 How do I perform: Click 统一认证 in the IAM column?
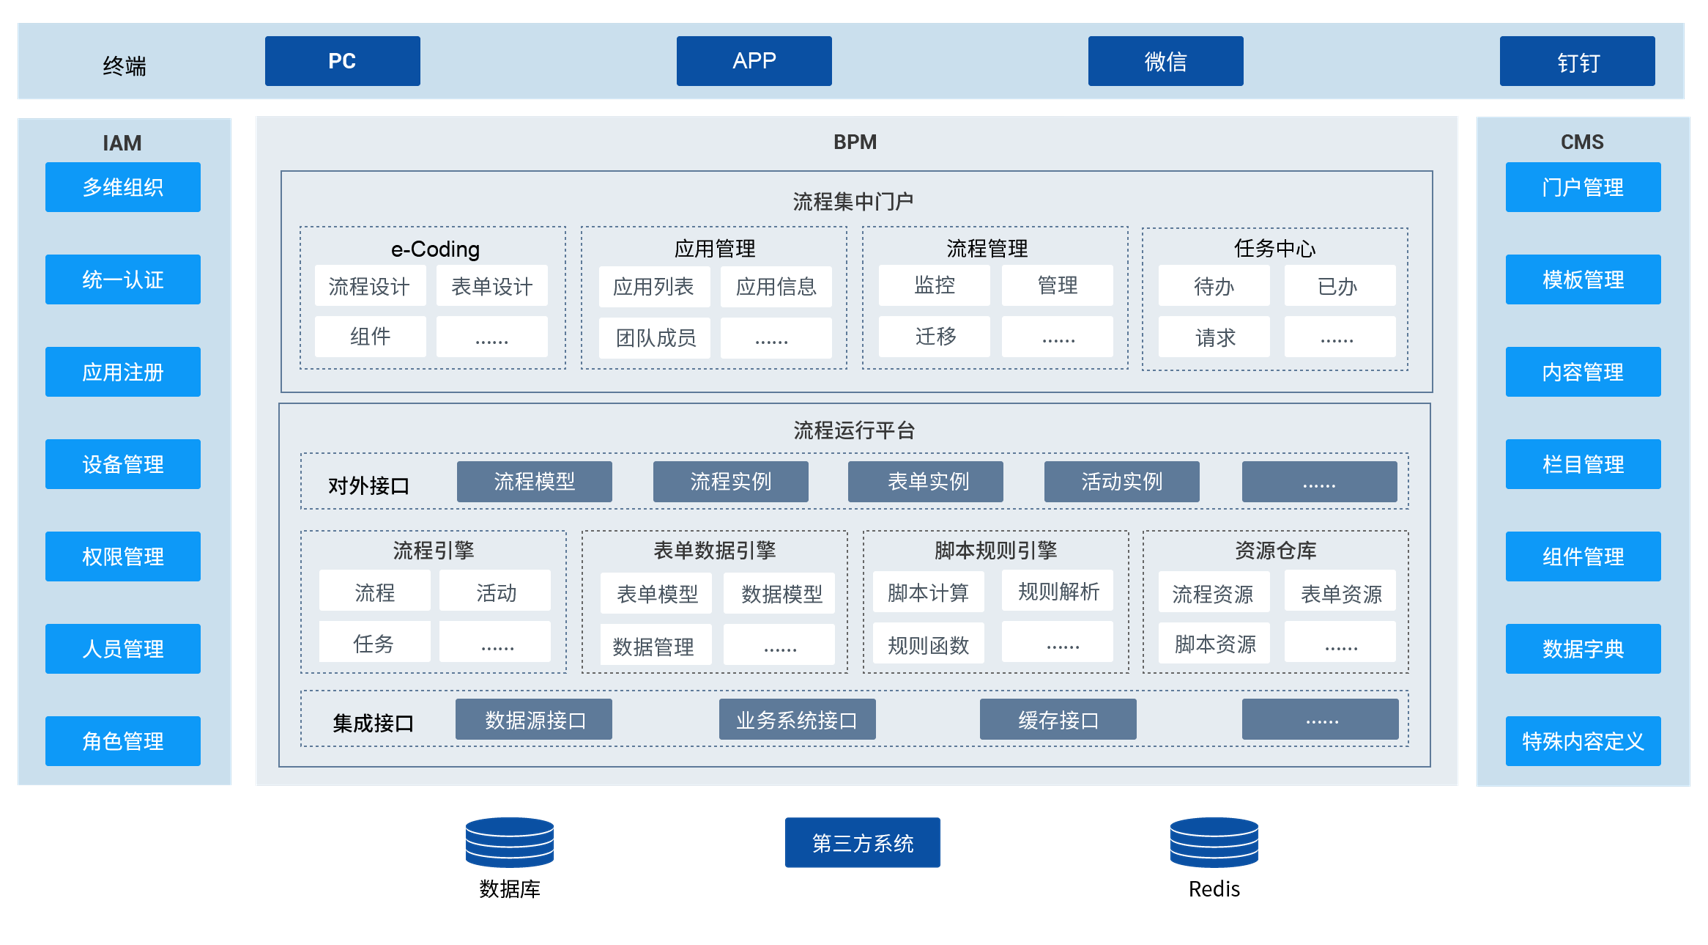(122, 280)
